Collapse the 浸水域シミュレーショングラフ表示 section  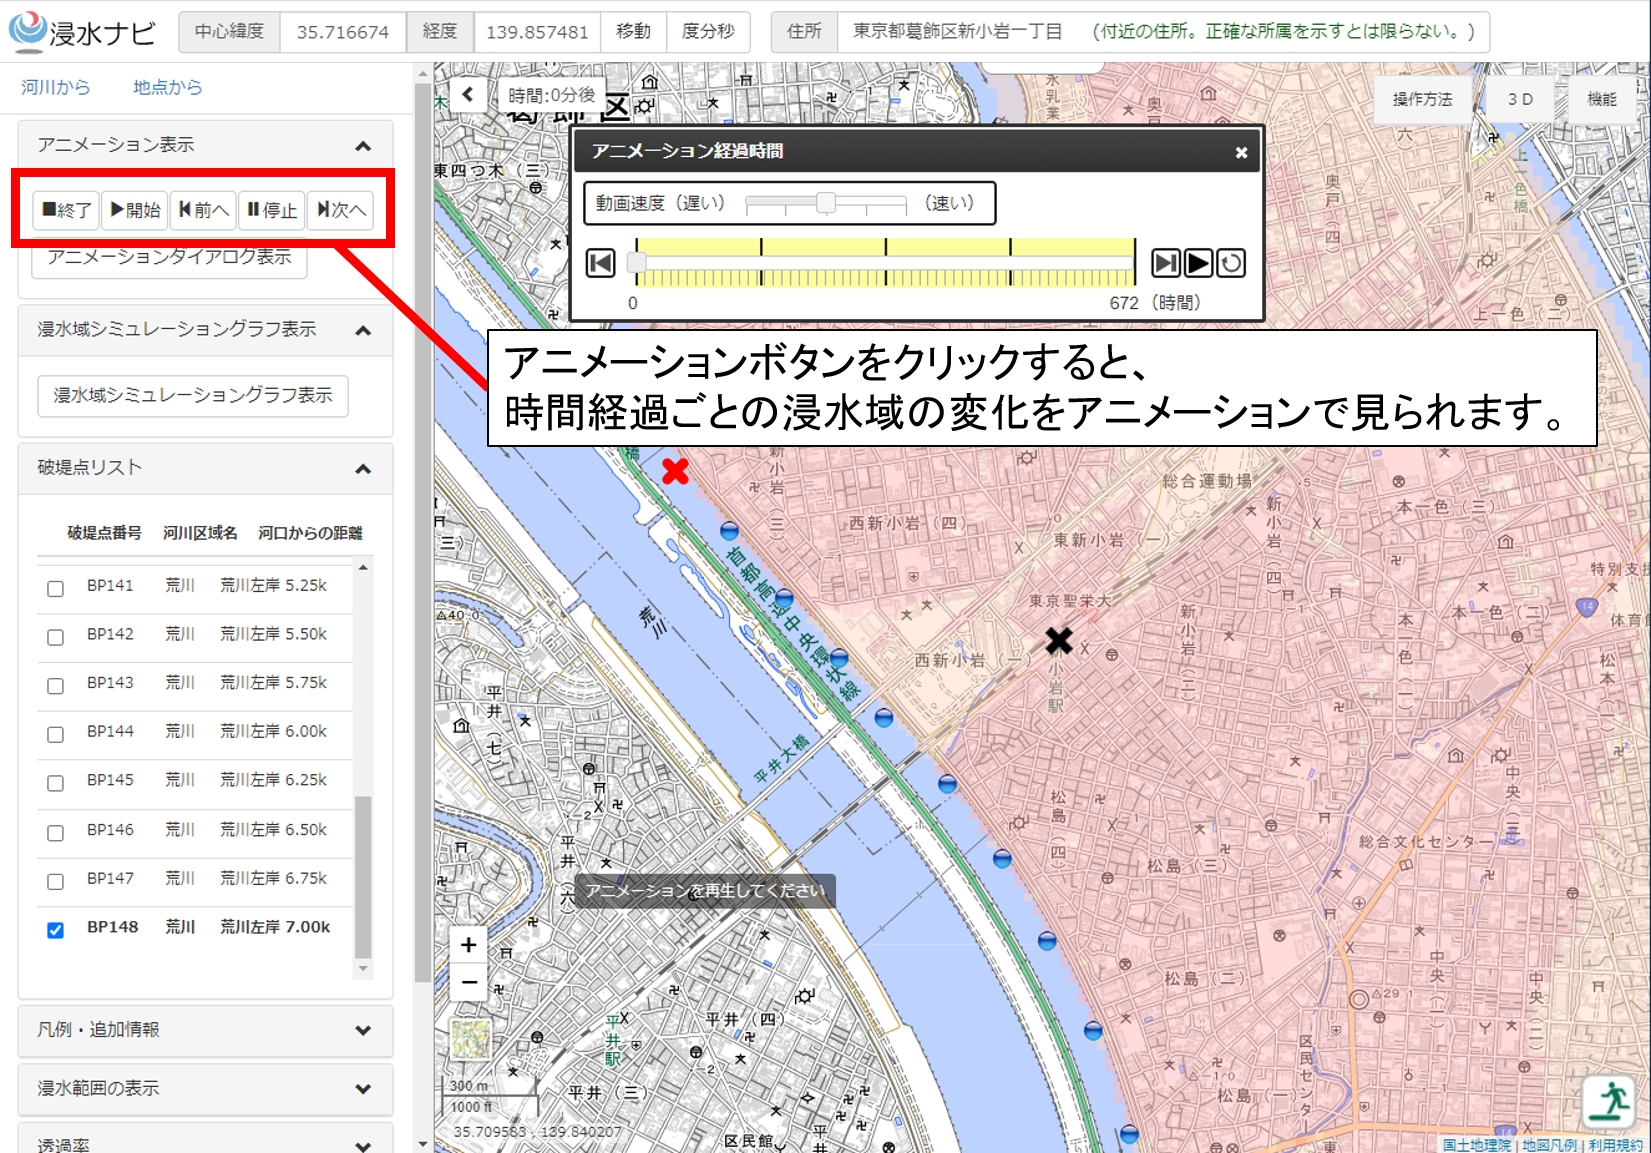click(363, 330)
